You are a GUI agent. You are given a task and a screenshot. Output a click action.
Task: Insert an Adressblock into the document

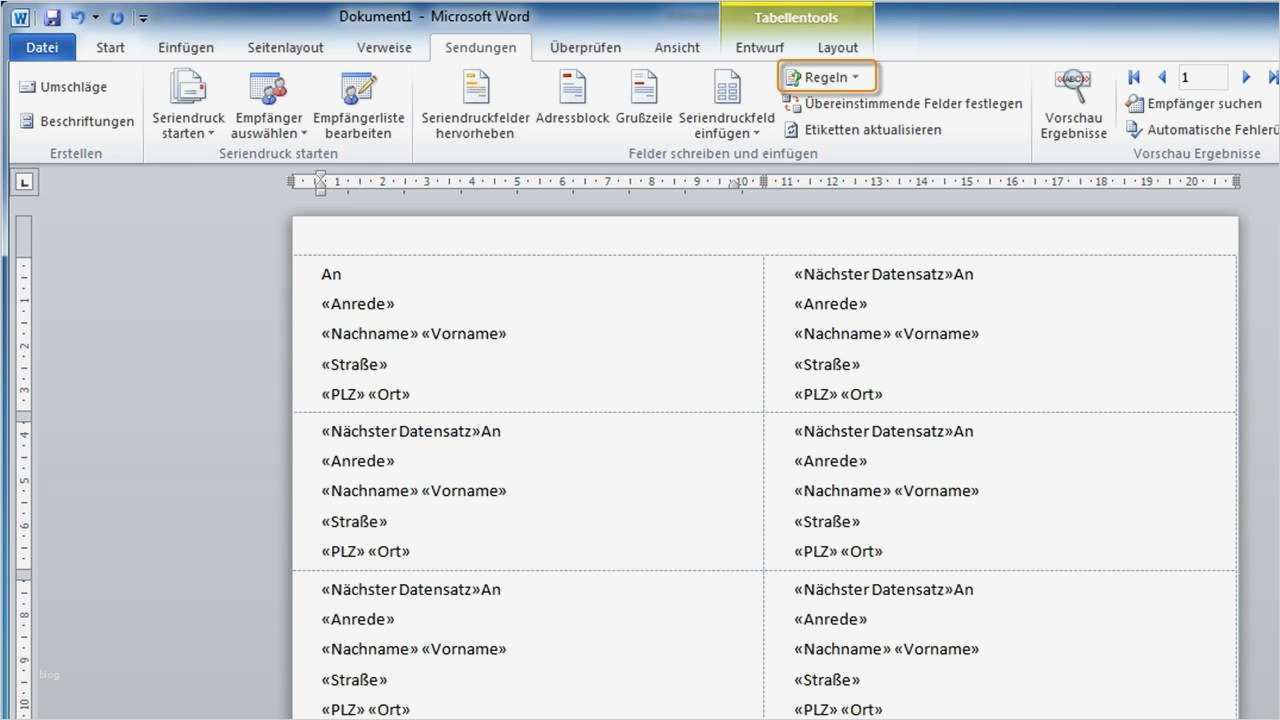point(571,100)
